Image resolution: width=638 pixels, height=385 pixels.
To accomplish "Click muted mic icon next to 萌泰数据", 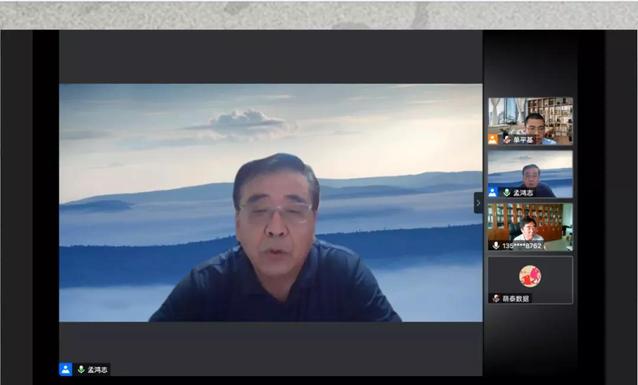I will pos(496,298).
